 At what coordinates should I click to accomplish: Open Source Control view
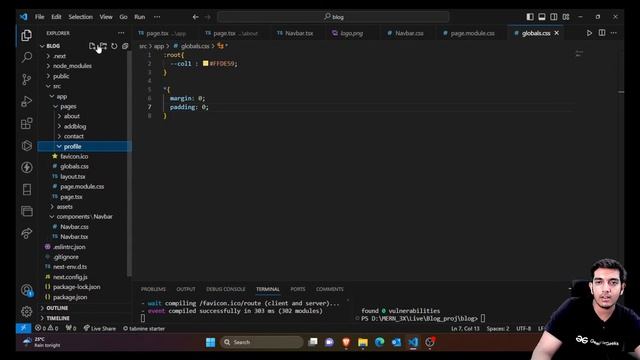27,79
